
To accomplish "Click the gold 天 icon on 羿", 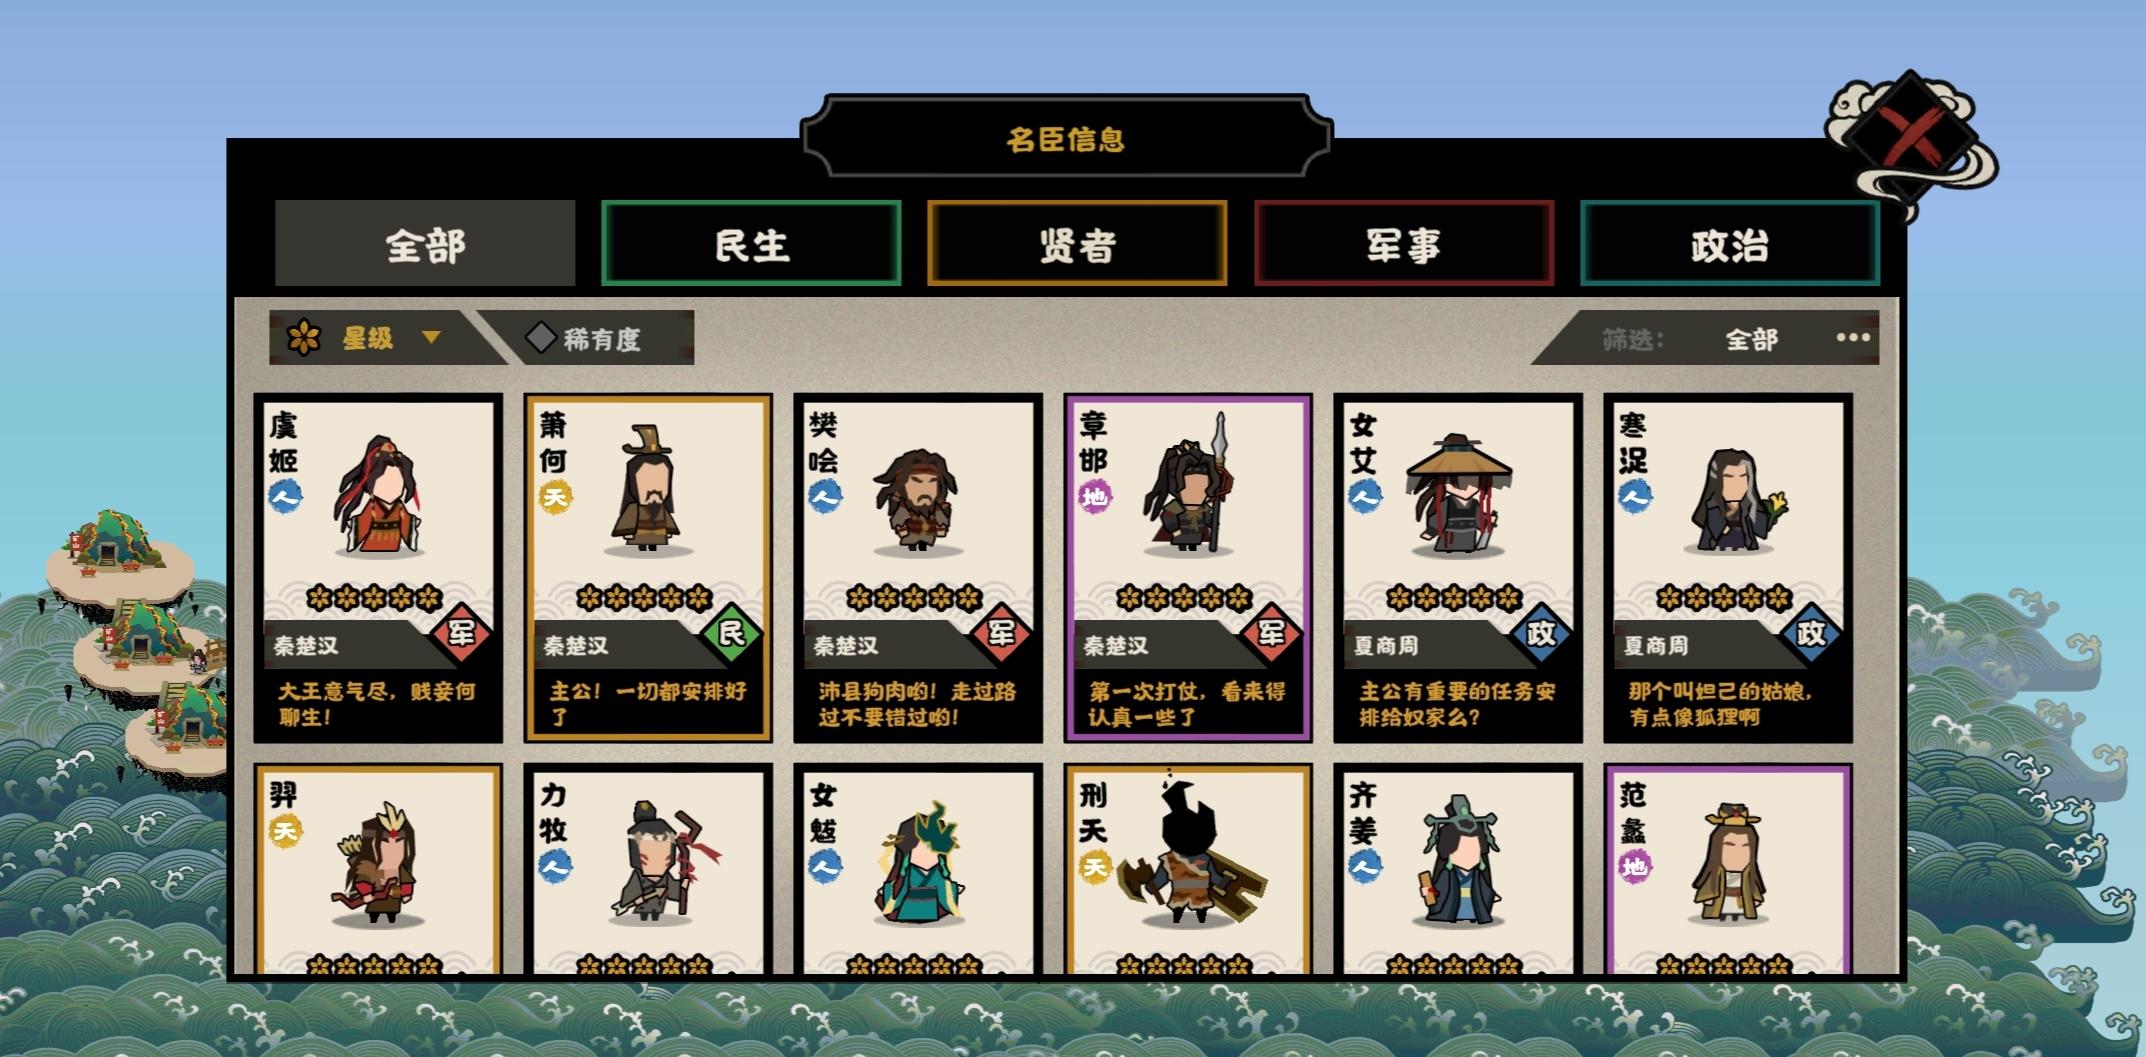I will (285, 831).
